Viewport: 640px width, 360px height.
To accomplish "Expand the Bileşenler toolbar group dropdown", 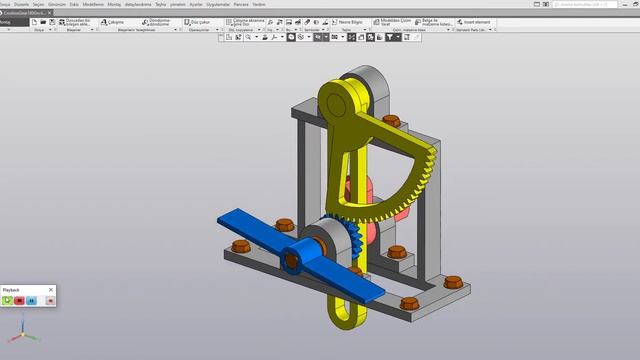I will 92,30.
